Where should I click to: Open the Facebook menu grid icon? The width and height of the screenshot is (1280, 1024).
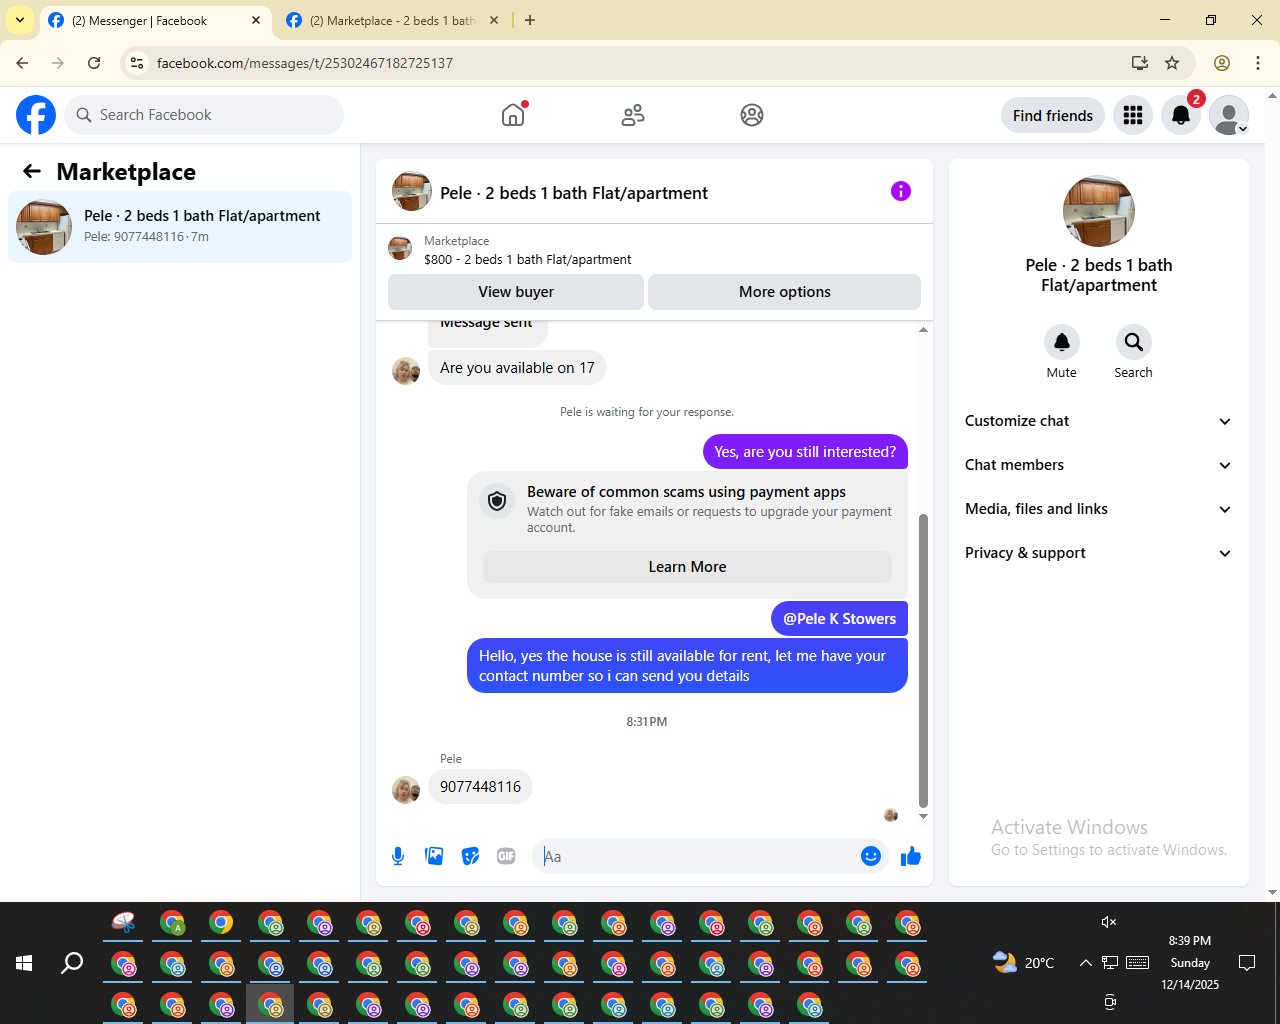pyautogui.click(x=1133, y=115)
